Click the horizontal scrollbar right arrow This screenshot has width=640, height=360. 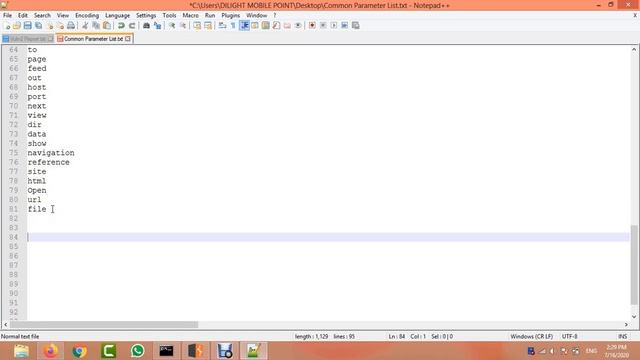click(626, 324)
